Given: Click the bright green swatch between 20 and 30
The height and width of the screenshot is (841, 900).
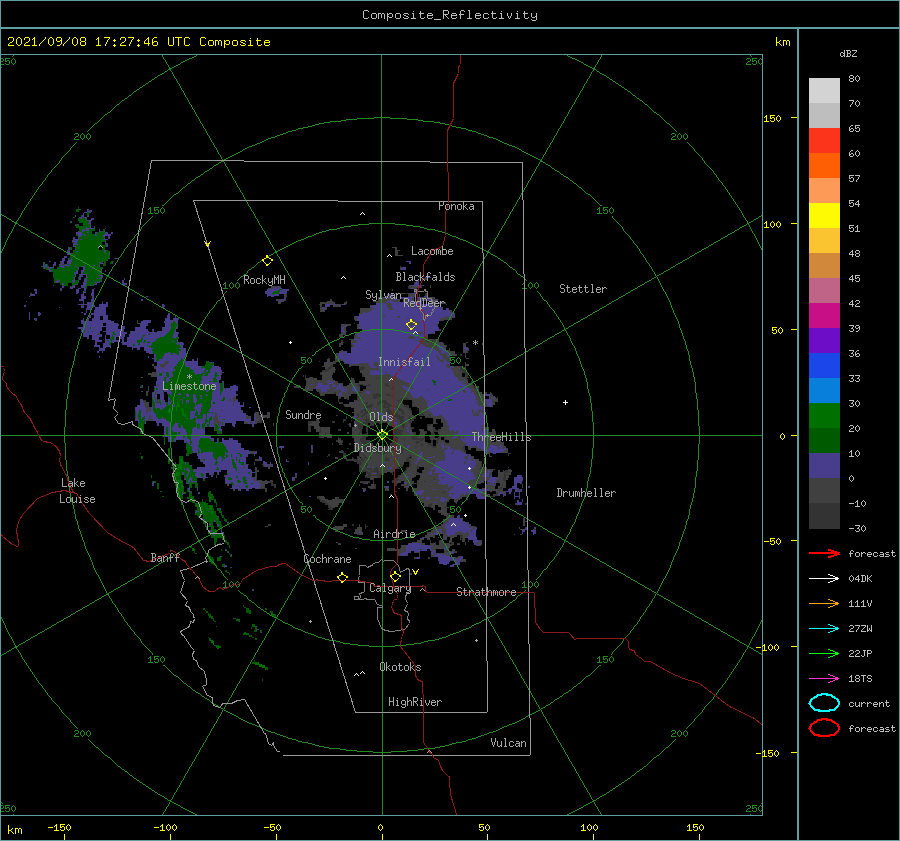Looking at the screenshot, I should [x=824, y=416].
